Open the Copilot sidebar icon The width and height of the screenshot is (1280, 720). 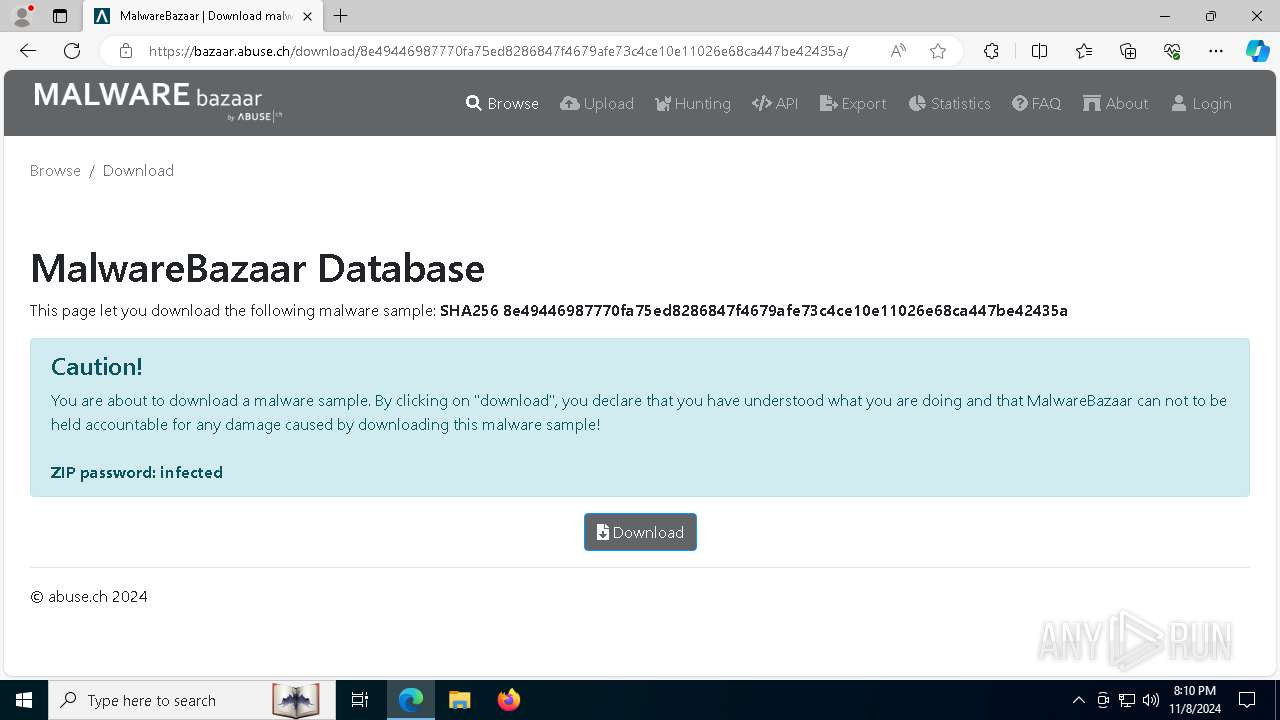(1257, 51)
